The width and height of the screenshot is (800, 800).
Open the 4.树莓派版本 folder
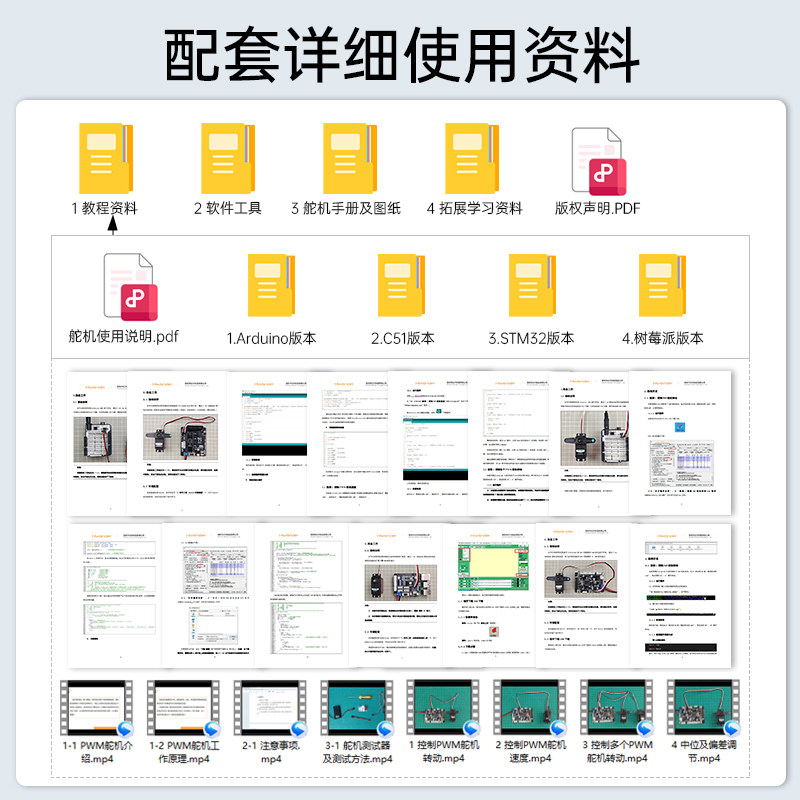662,285
